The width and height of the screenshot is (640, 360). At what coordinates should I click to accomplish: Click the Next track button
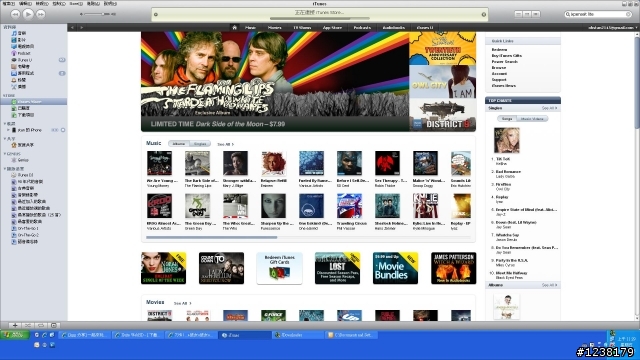coord(40,14)
